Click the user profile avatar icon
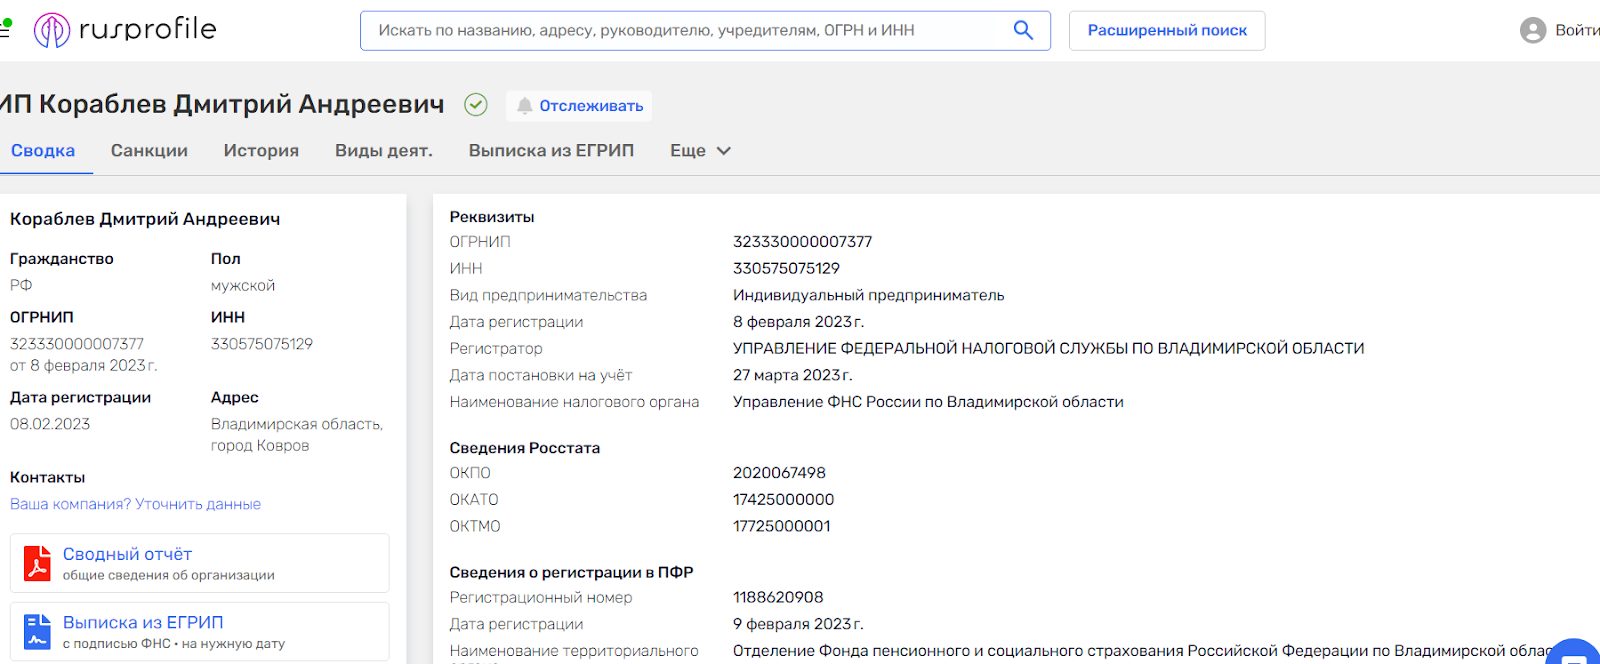The width and height of the screenshot is (1600, 664). click(x=1533, y=30)
